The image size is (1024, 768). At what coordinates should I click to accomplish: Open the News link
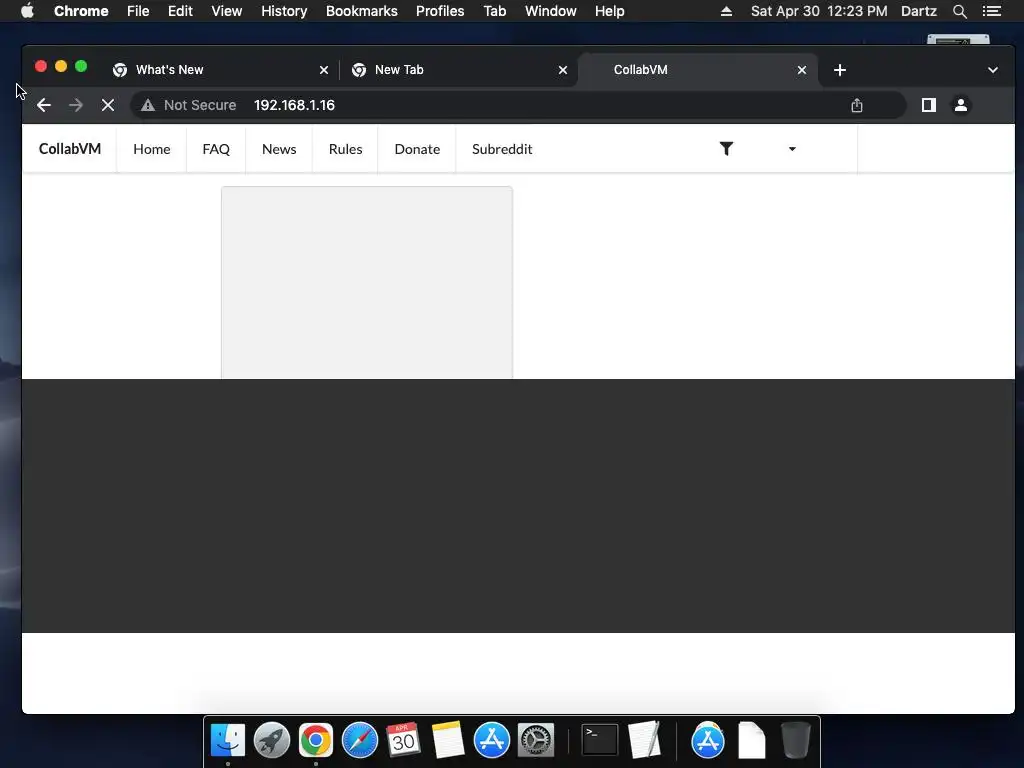pyautogui.click(x=279, y=149)
